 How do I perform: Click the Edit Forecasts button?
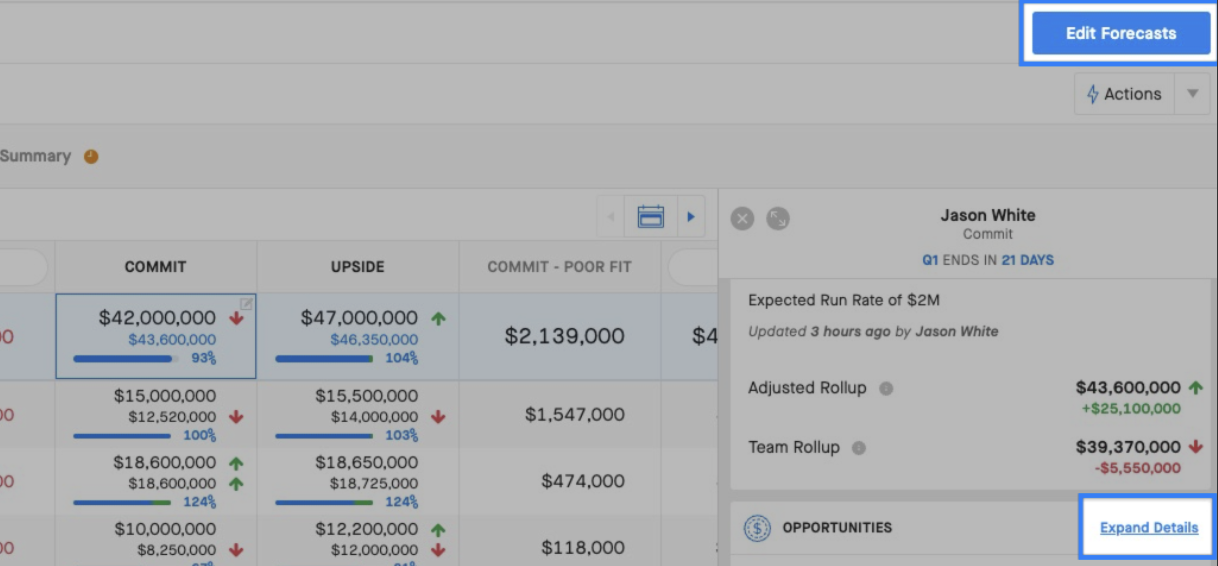click(x=1120, y=33)
